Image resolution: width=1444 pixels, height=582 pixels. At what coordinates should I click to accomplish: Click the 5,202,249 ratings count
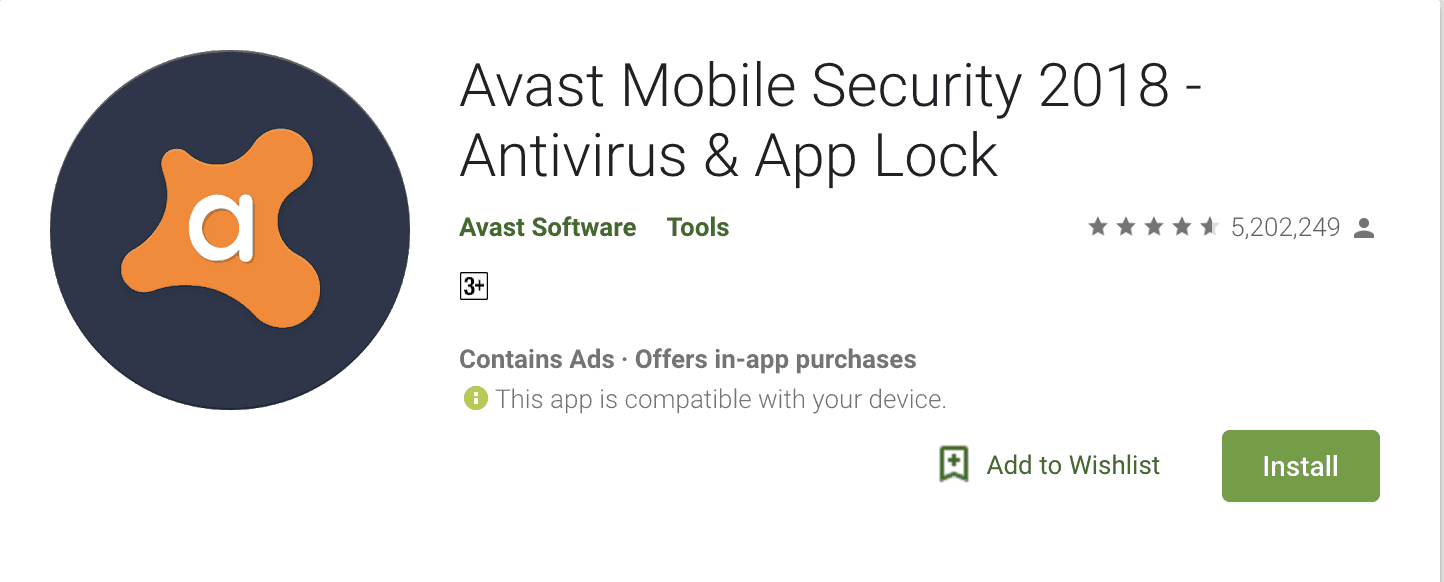[1285, 228]
